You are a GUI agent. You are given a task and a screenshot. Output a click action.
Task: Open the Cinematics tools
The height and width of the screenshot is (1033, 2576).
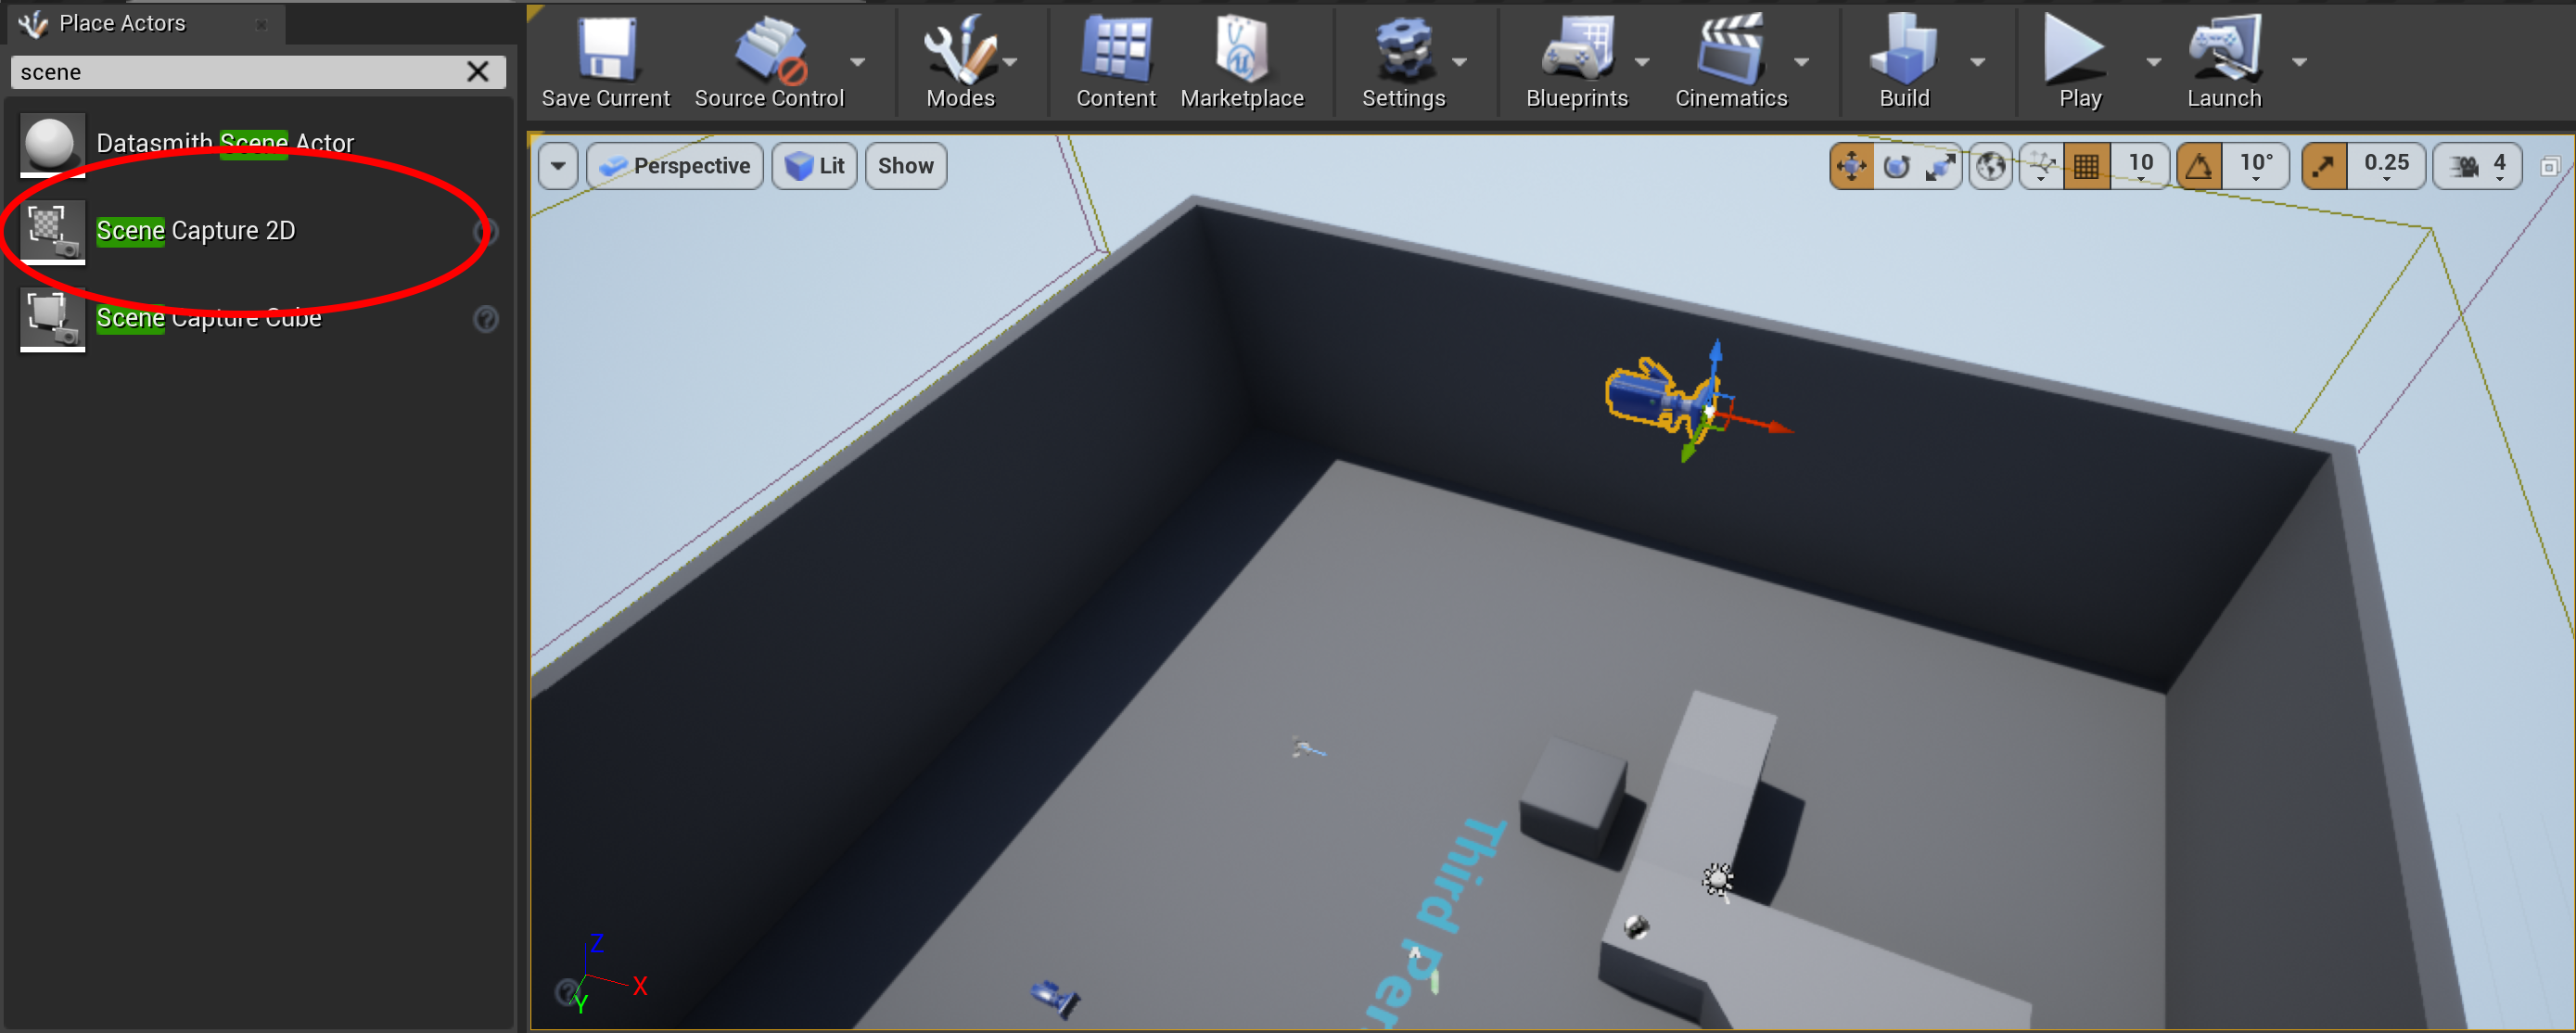point(1731,60)
